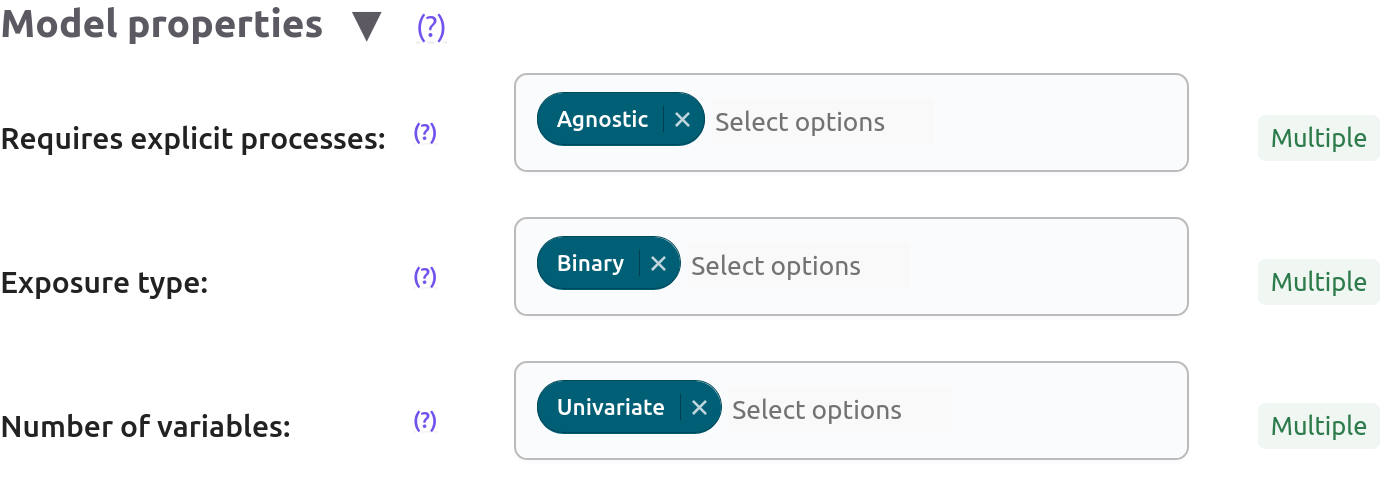This screenshot has width=1380, height=489.
Task: Click Multiple badge for Number of variables
Action: tap(1318, 426)
